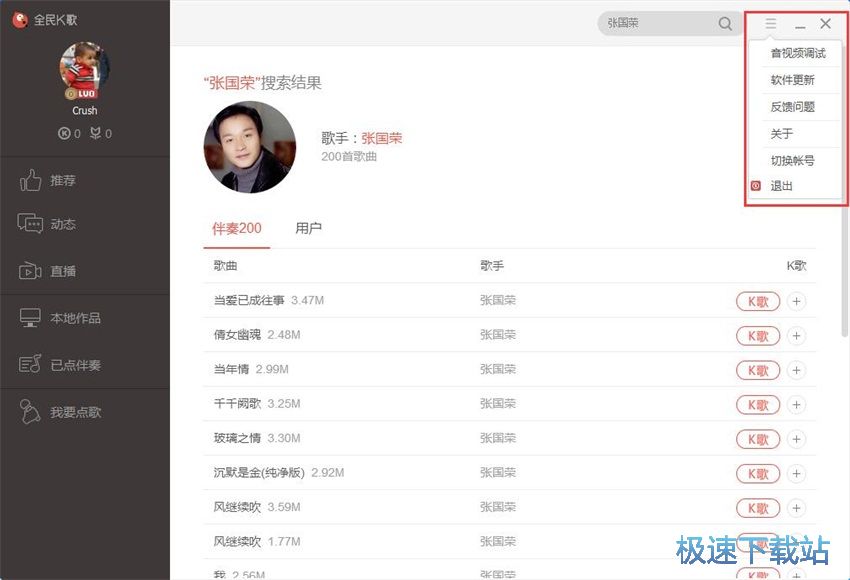This screenshot has width=850, height=580.
Task: Click song title 玻璃之情
Action: 237,438
